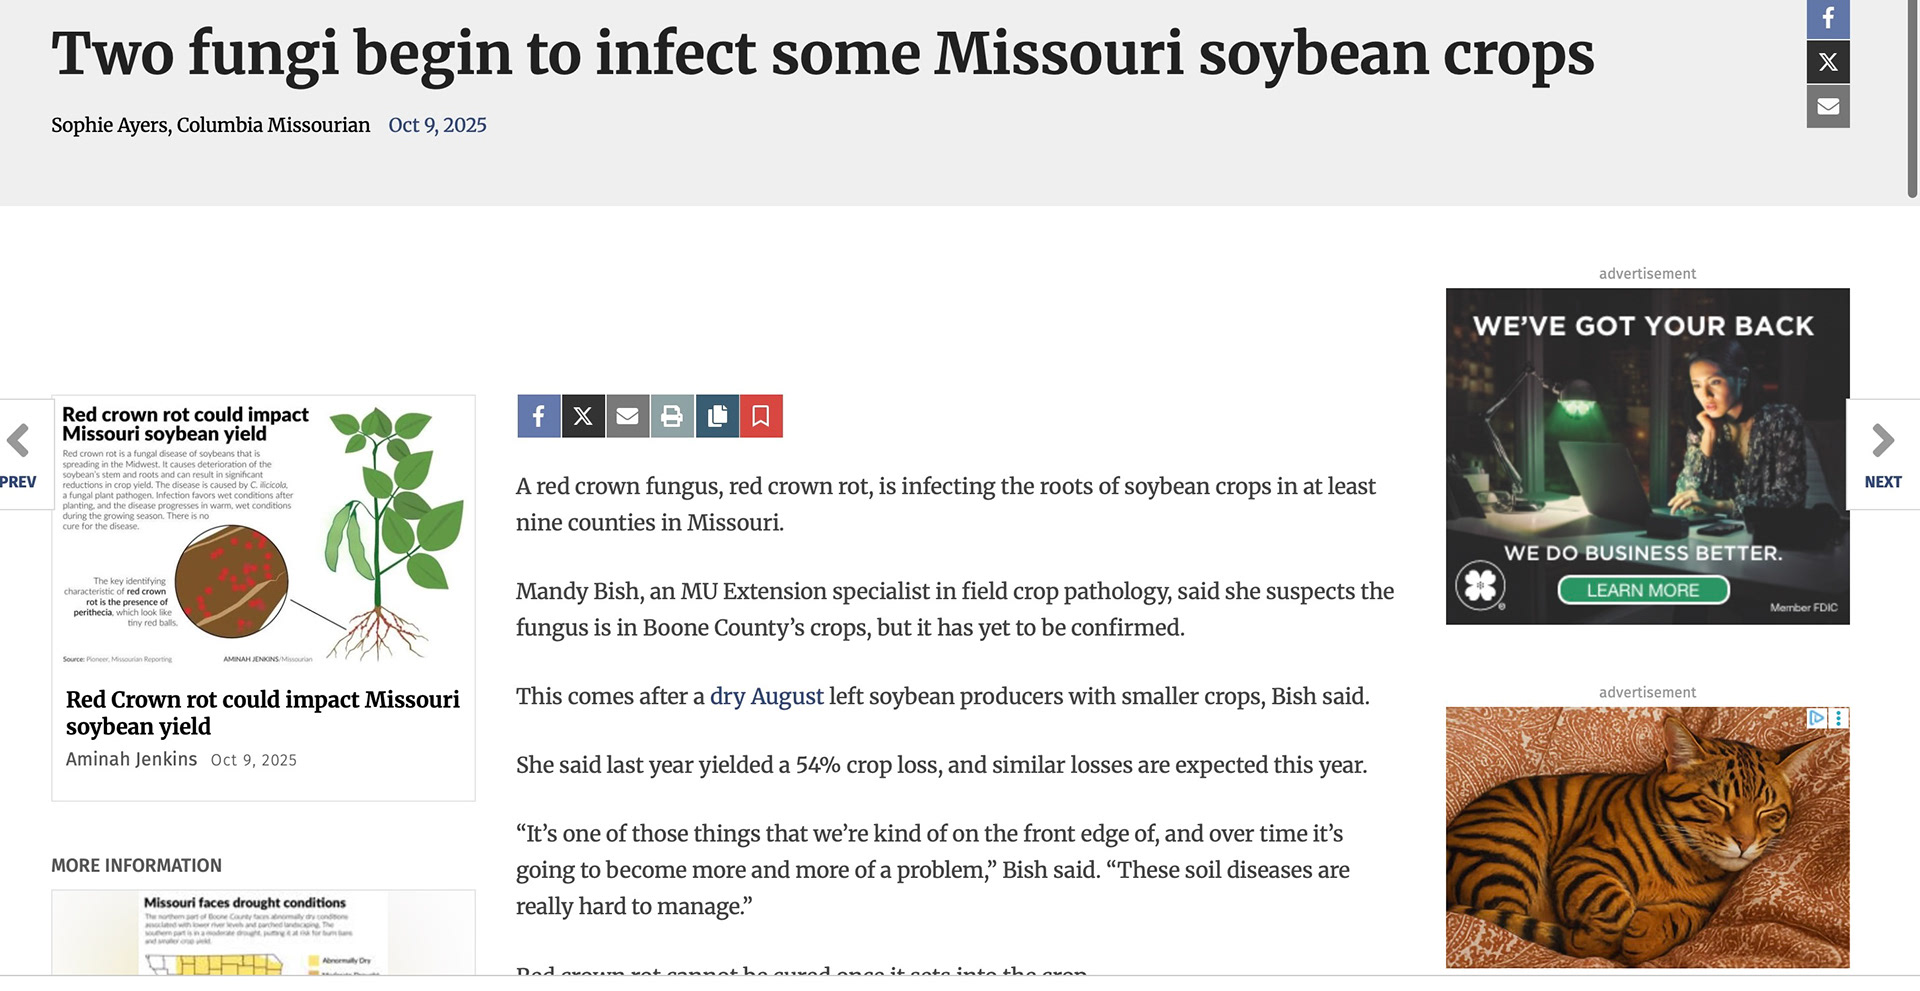Open AdChoices icon on cat advertisement

1817,717
